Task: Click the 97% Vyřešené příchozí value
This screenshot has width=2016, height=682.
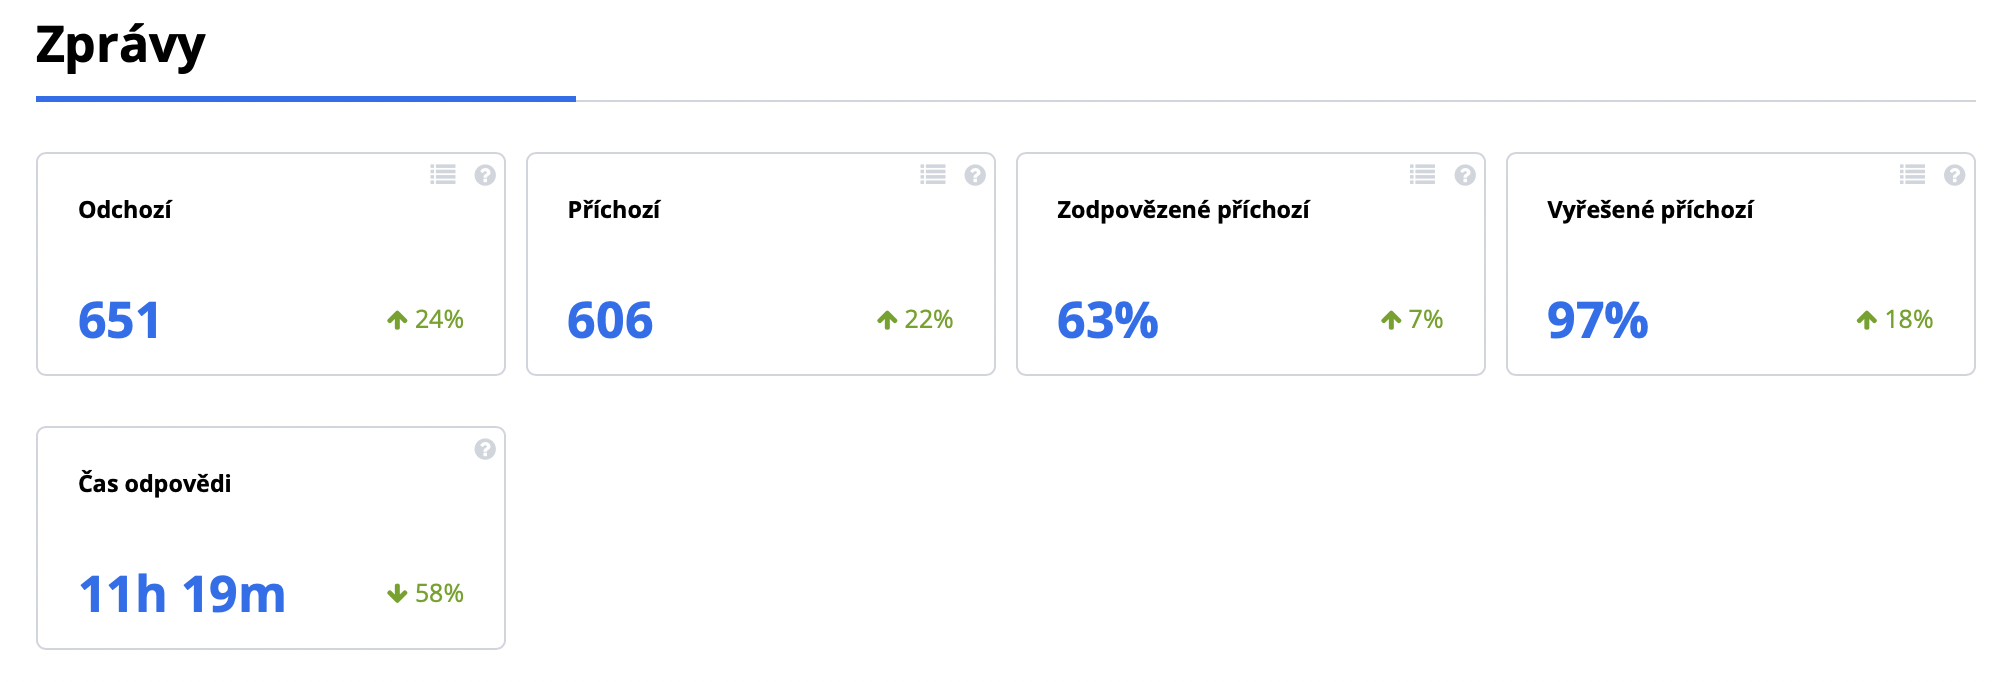Action: point(1597,321)
